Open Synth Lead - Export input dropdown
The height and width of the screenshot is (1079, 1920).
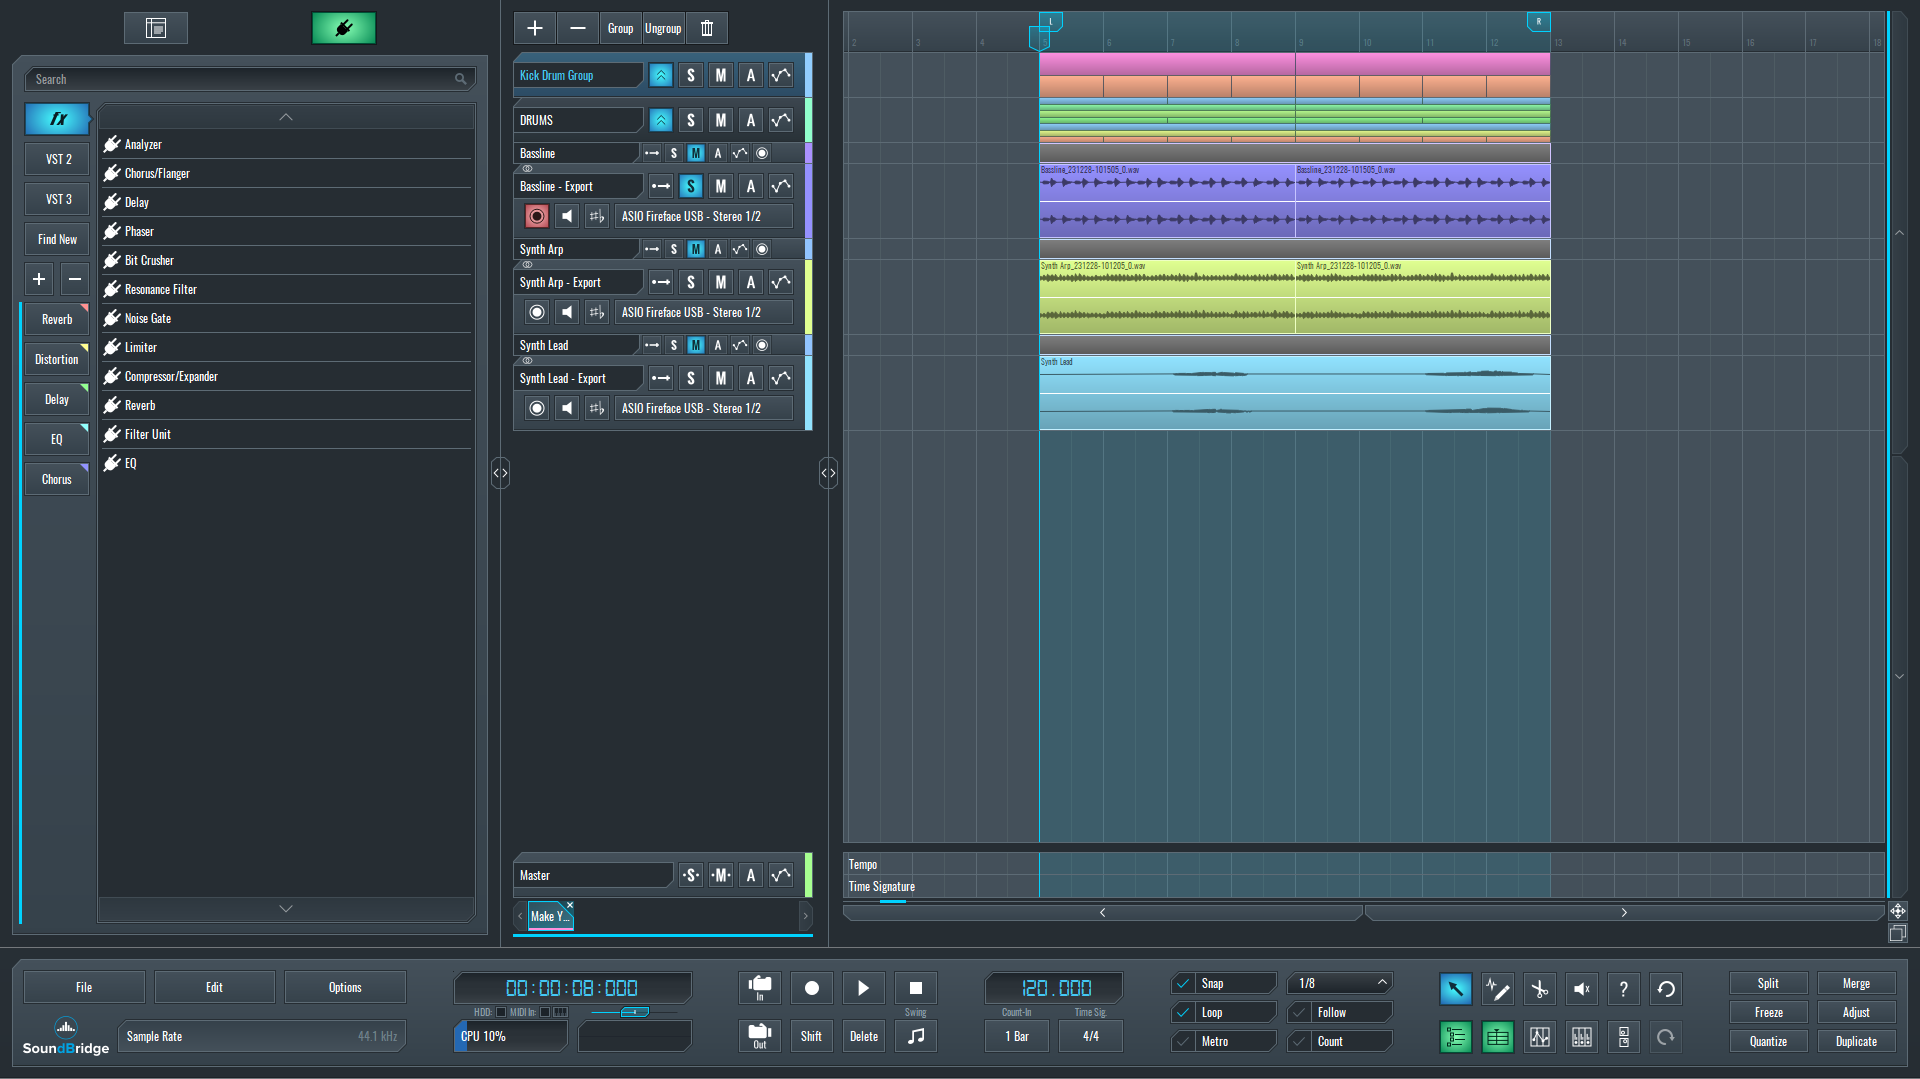705,408
